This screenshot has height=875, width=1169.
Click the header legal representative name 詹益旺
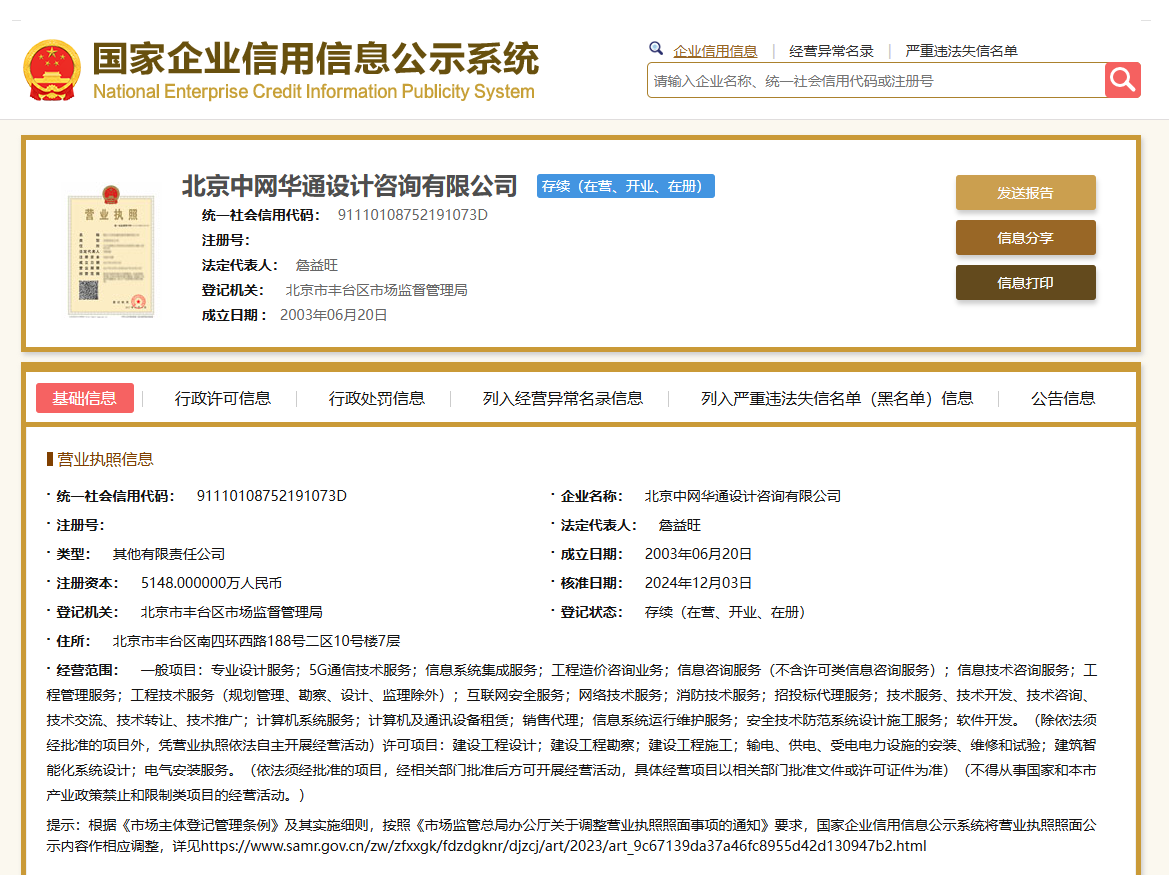pyautogui.click(x=317, y=265)
